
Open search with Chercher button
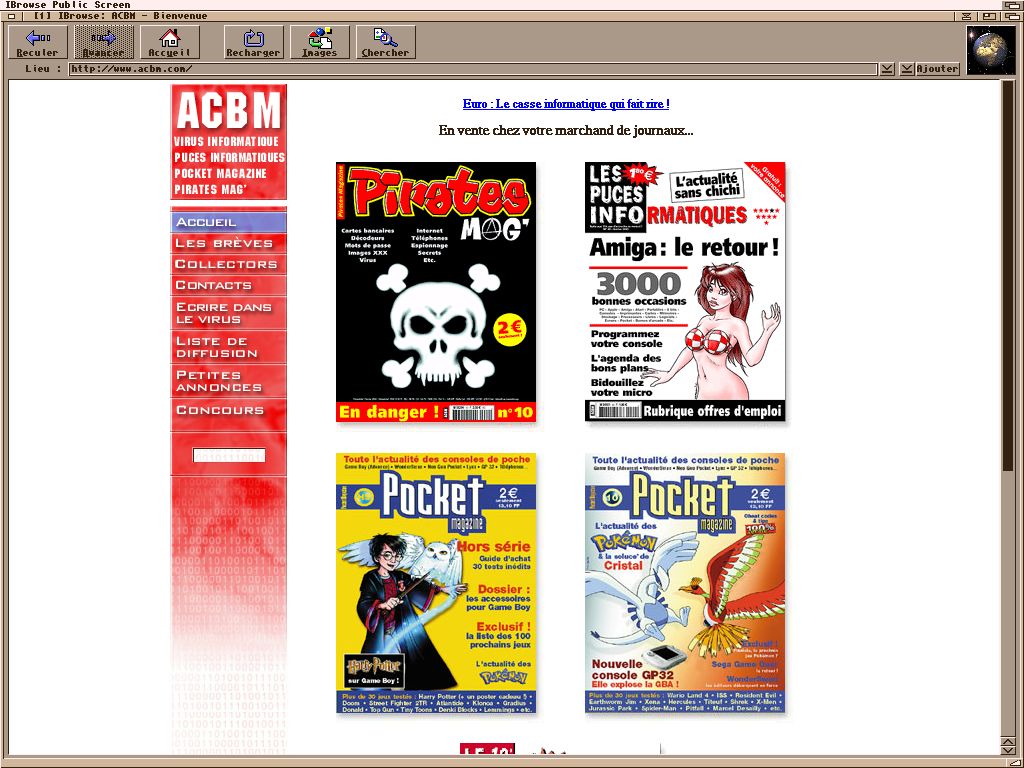pos(385,42)
